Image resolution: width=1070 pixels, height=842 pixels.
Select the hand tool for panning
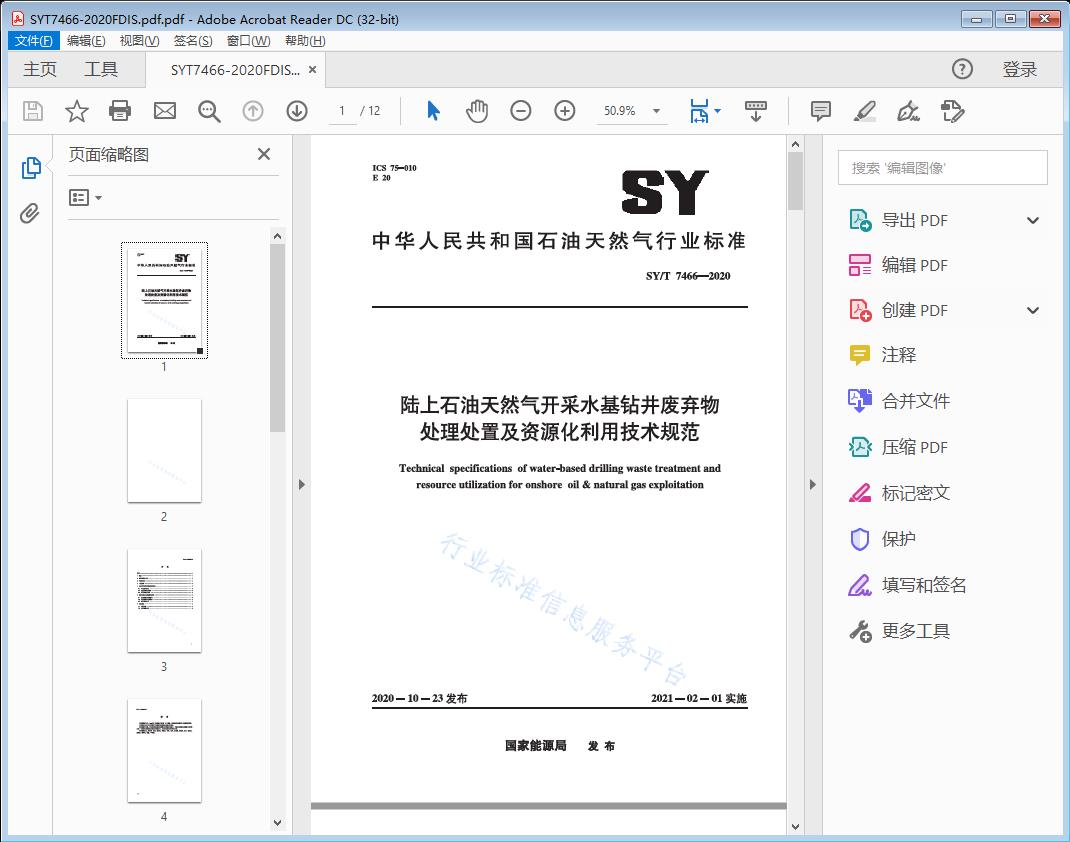[477, 111]
